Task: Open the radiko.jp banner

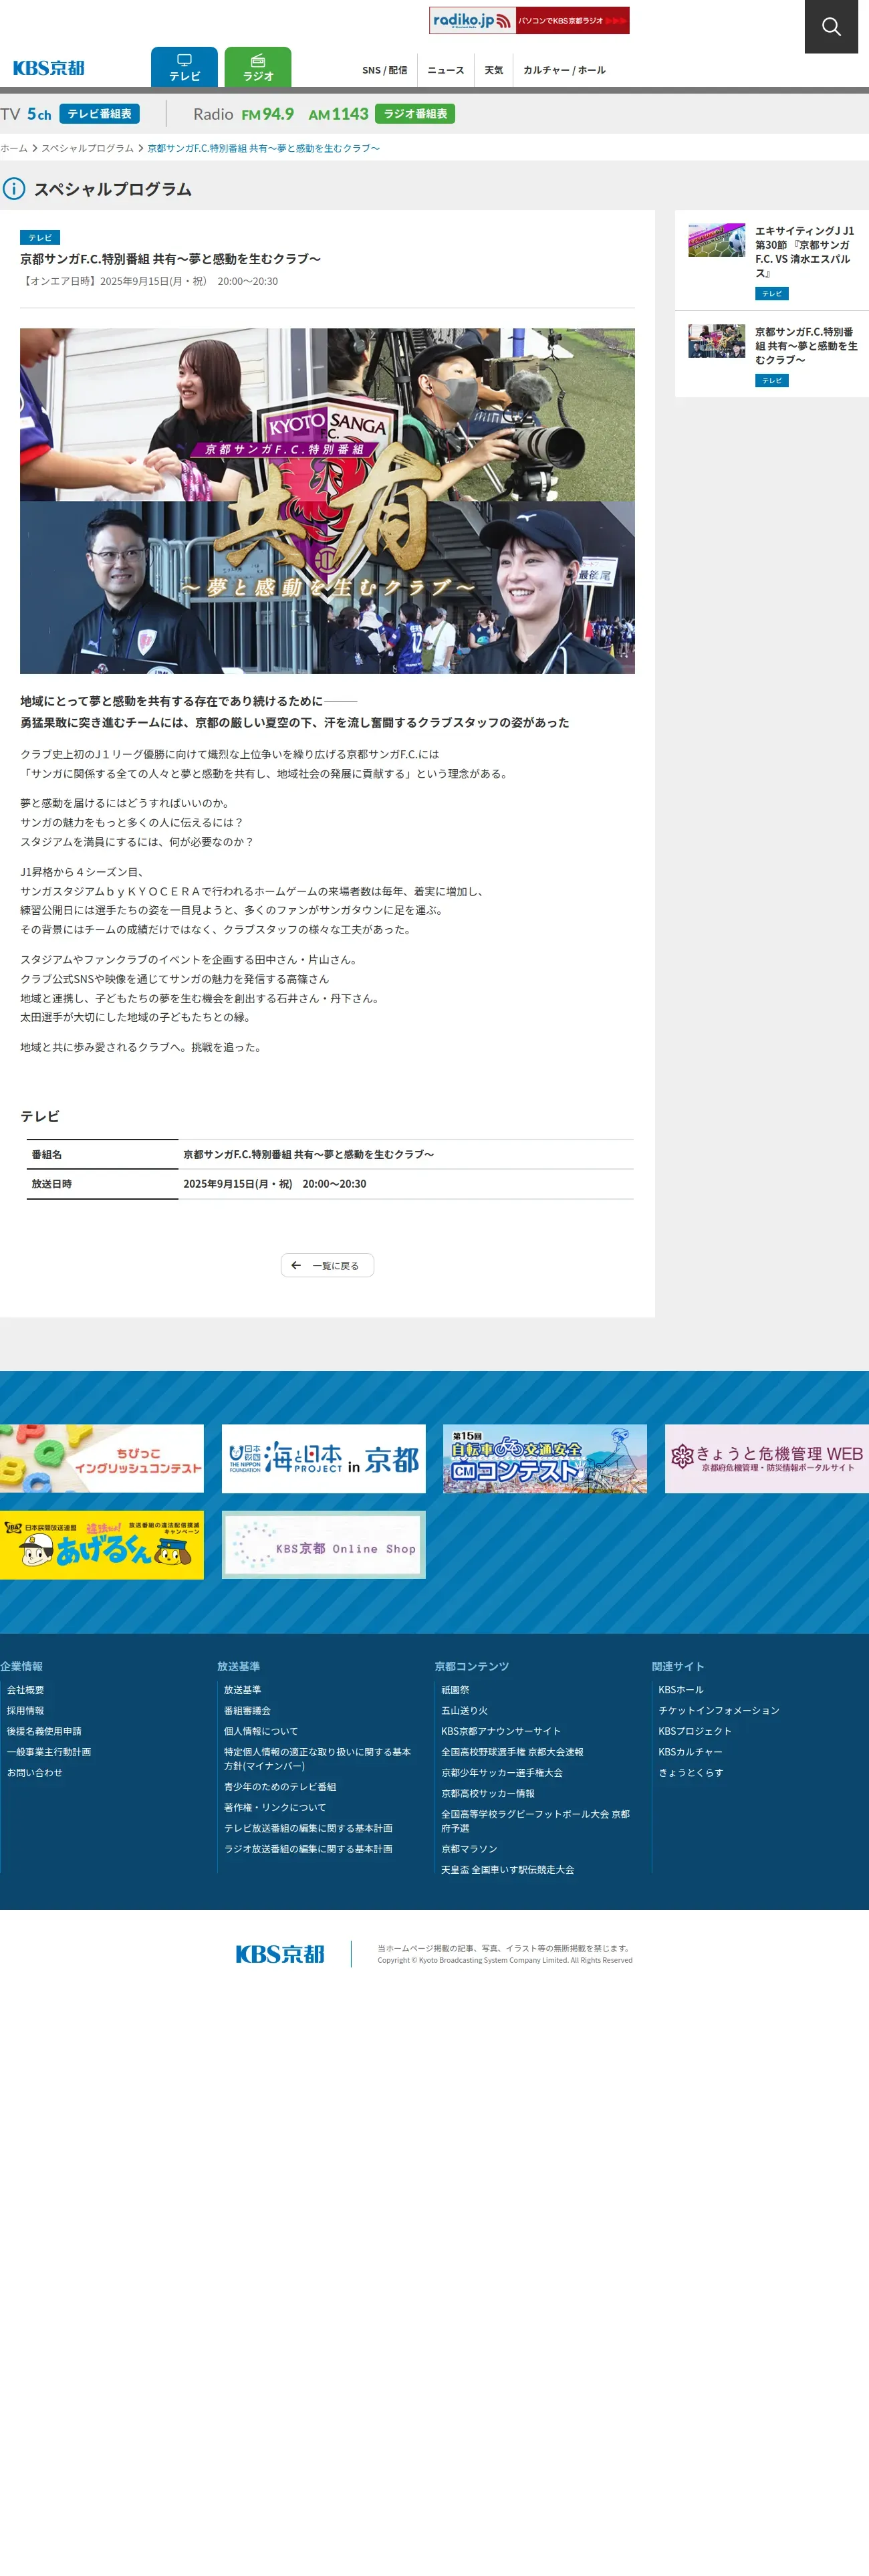Action: 529,20
